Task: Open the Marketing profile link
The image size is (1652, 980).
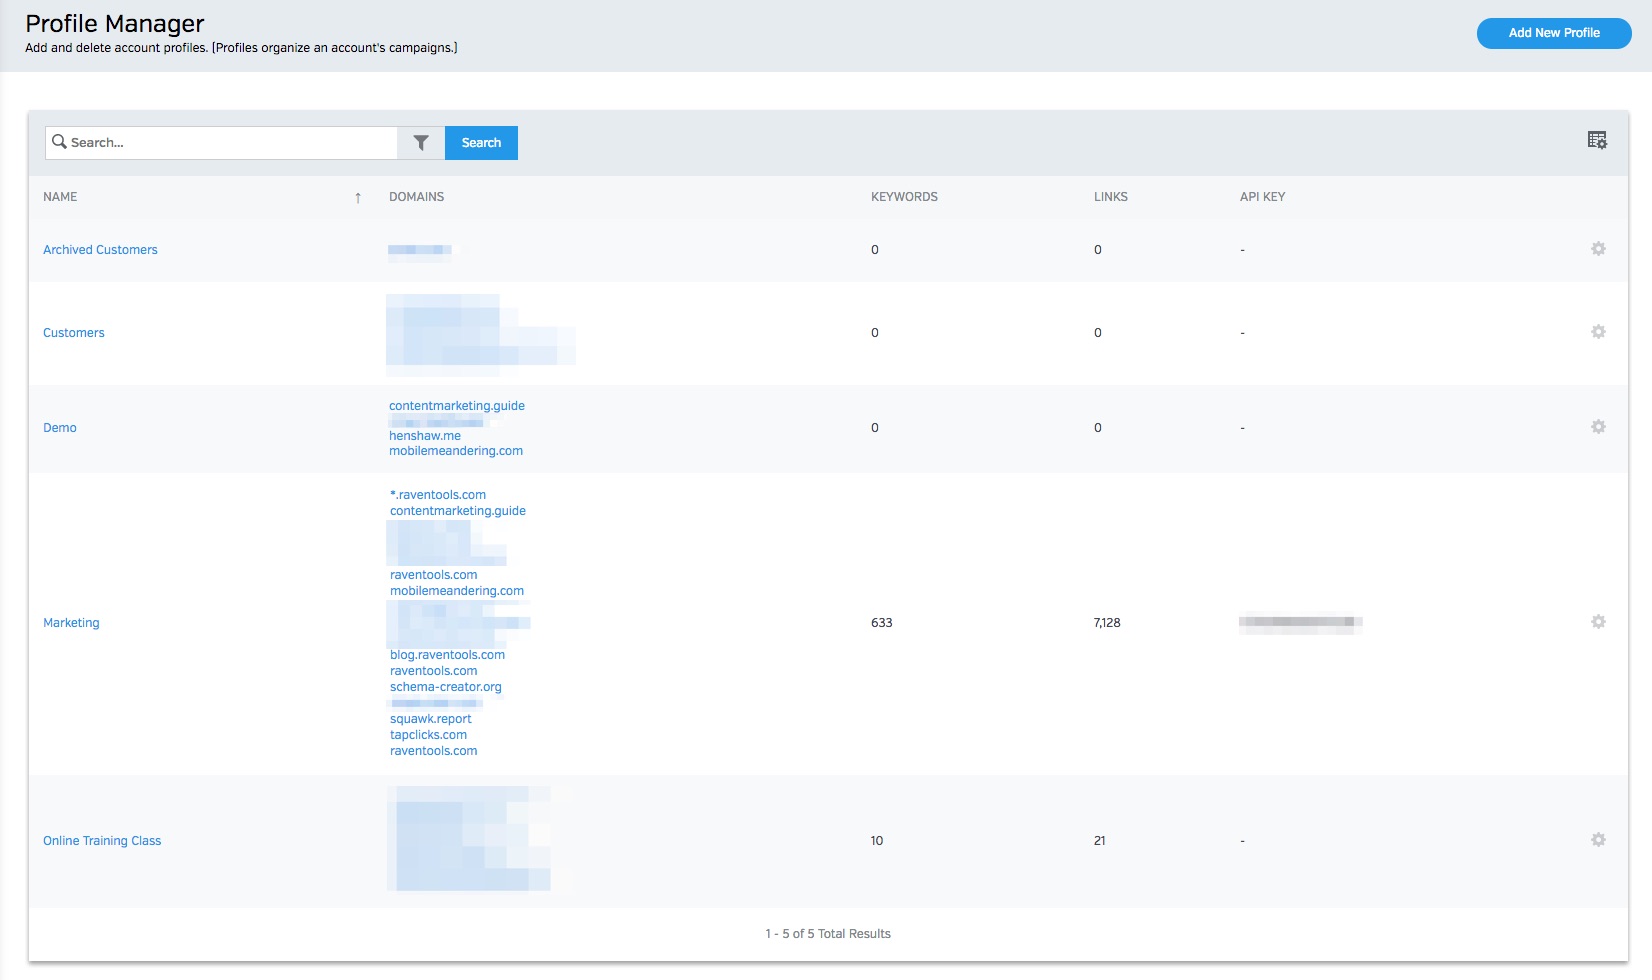Action: (x=71, y=623)
